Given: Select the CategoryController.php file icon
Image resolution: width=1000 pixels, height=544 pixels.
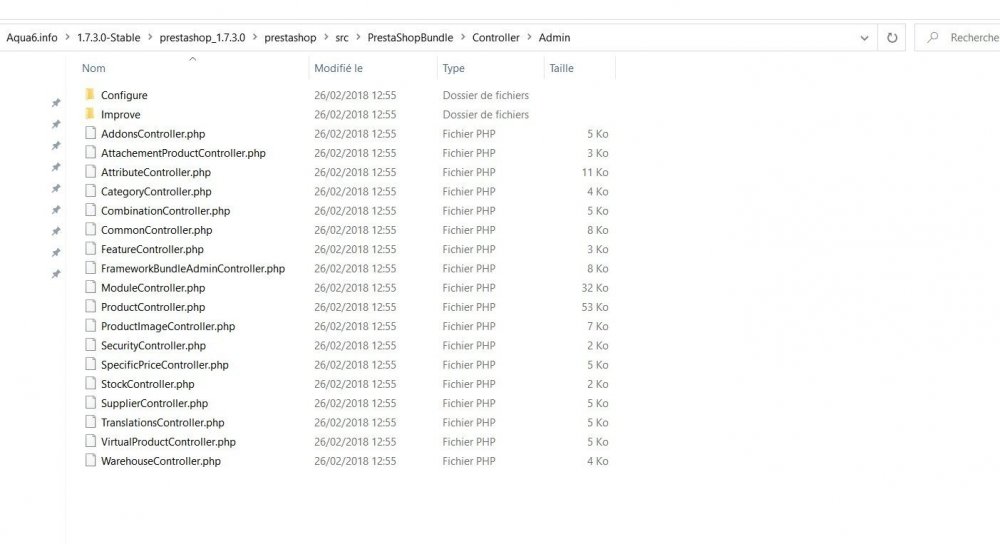Looking at the screenshot, I should tap(91, 191).
